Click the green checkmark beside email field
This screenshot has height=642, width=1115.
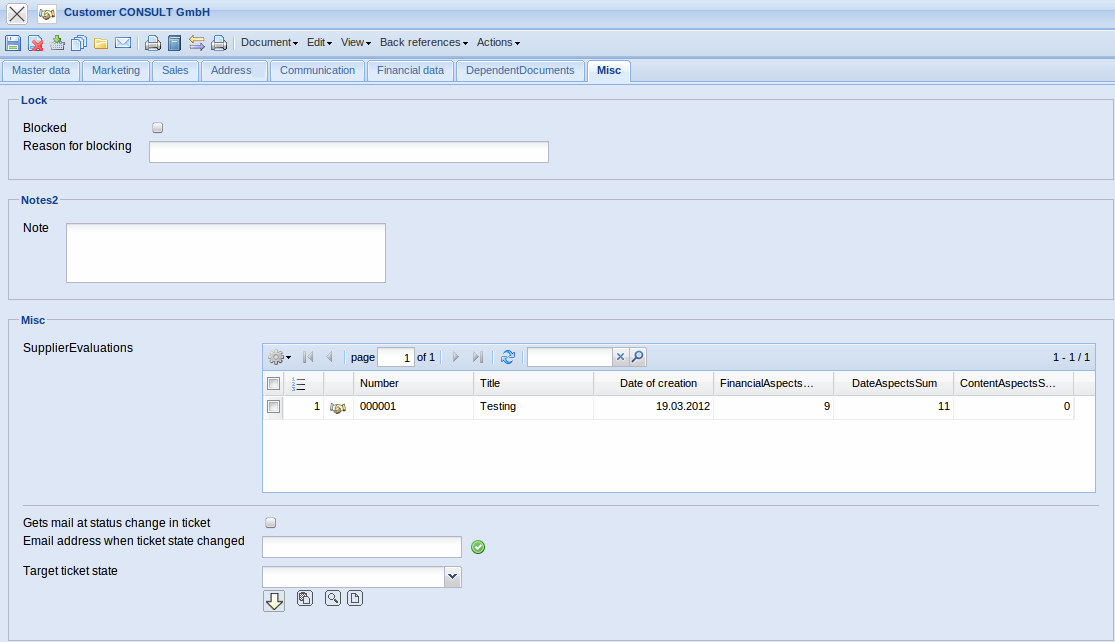coord(478,547)
